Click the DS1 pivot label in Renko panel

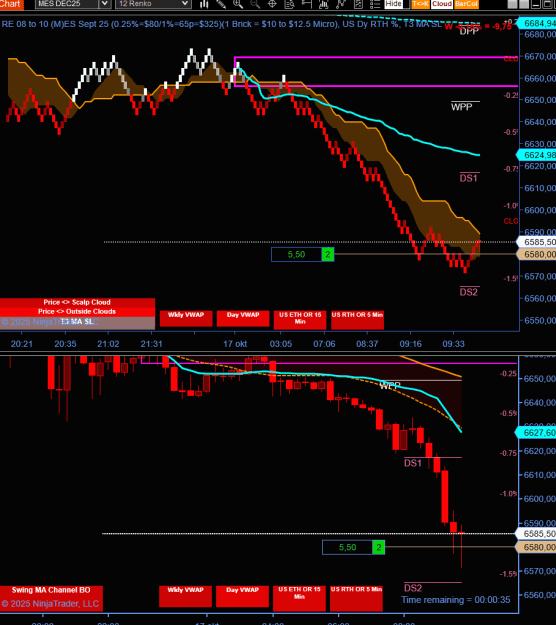pos(468,178)
